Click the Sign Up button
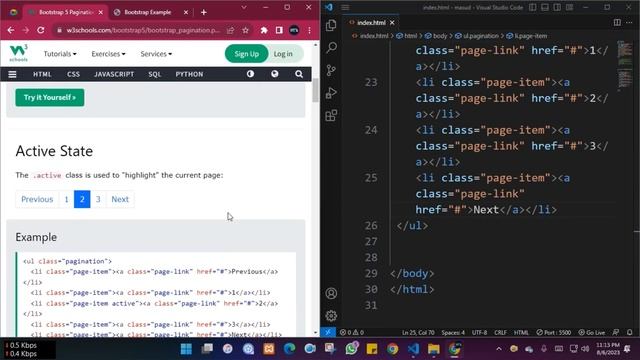640x360 pixels. (x=247, y=54)
